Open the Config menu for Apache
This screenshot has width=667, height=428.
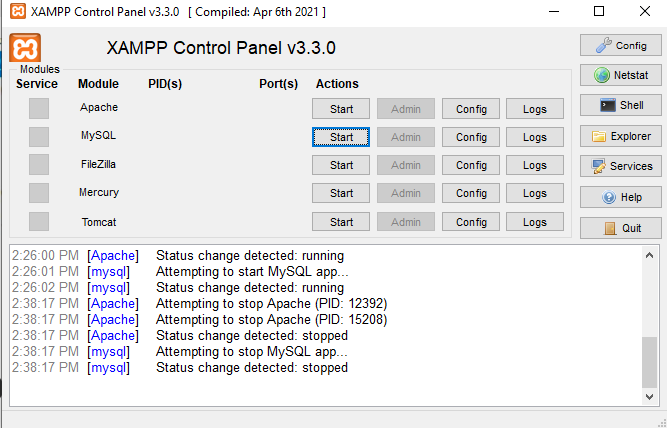(x=471, y=108)
